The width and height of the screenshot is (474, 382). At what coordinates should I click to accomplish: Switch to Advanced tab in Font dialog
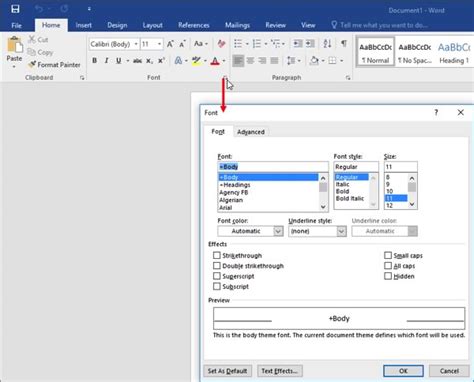251,132
